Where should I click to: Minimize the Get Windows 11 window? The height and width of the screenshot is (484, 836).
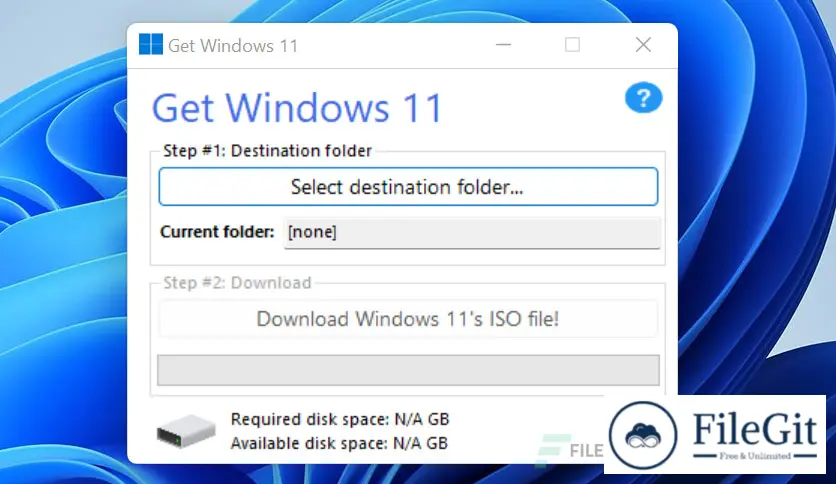[503, 45]
